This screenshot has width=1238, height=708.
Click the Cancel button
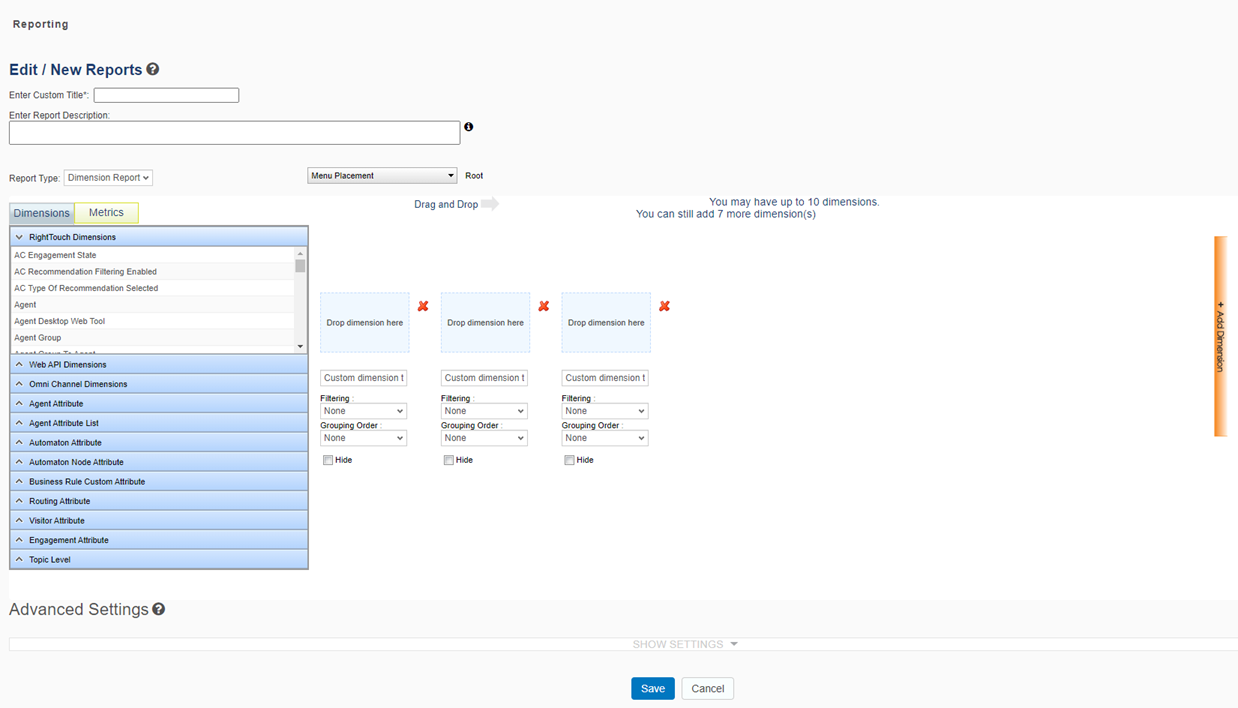[707, 688]
